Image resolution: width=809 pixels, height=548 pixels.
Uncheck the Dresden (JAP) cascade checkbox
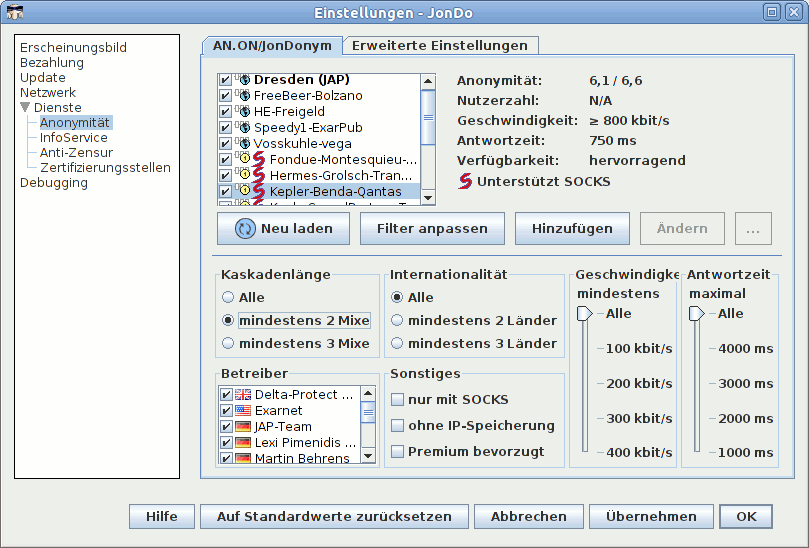point(225,80)
